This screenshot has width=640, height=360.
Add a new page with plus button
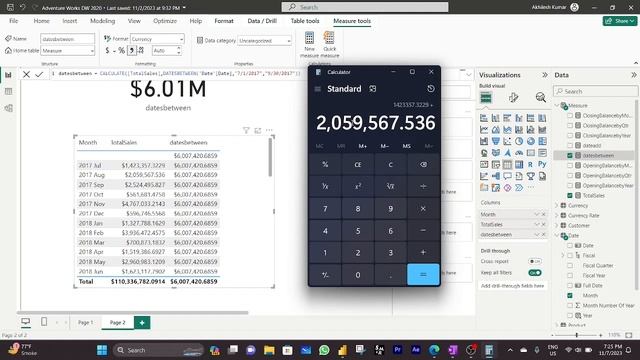coord(142,322)
